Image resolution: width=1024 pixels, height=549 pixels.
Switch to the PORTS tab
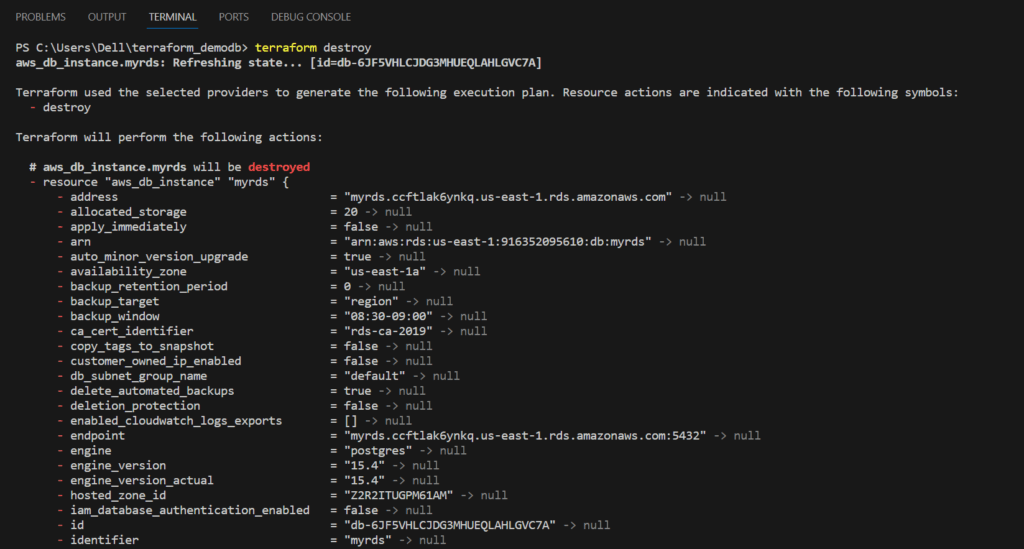tap(234, 17)
